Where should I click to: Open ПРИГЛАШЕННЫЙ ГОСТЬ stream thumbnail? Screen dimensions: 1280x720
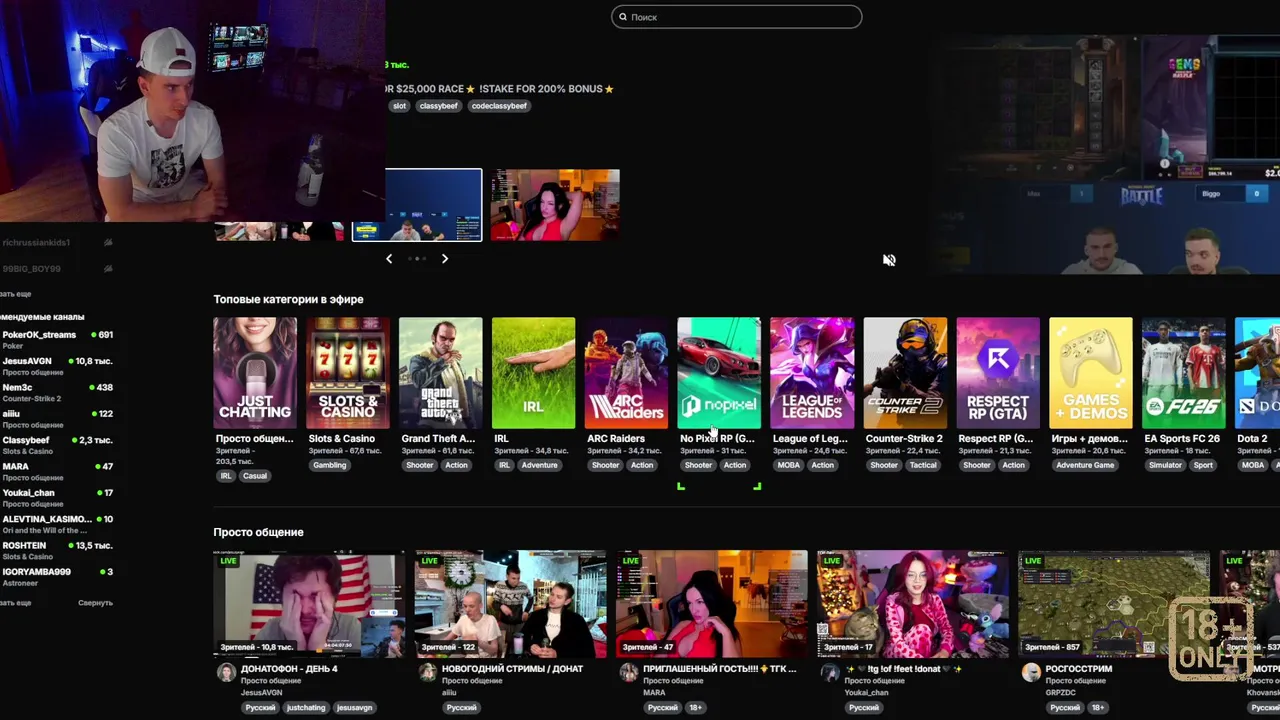tap(711, 604)
